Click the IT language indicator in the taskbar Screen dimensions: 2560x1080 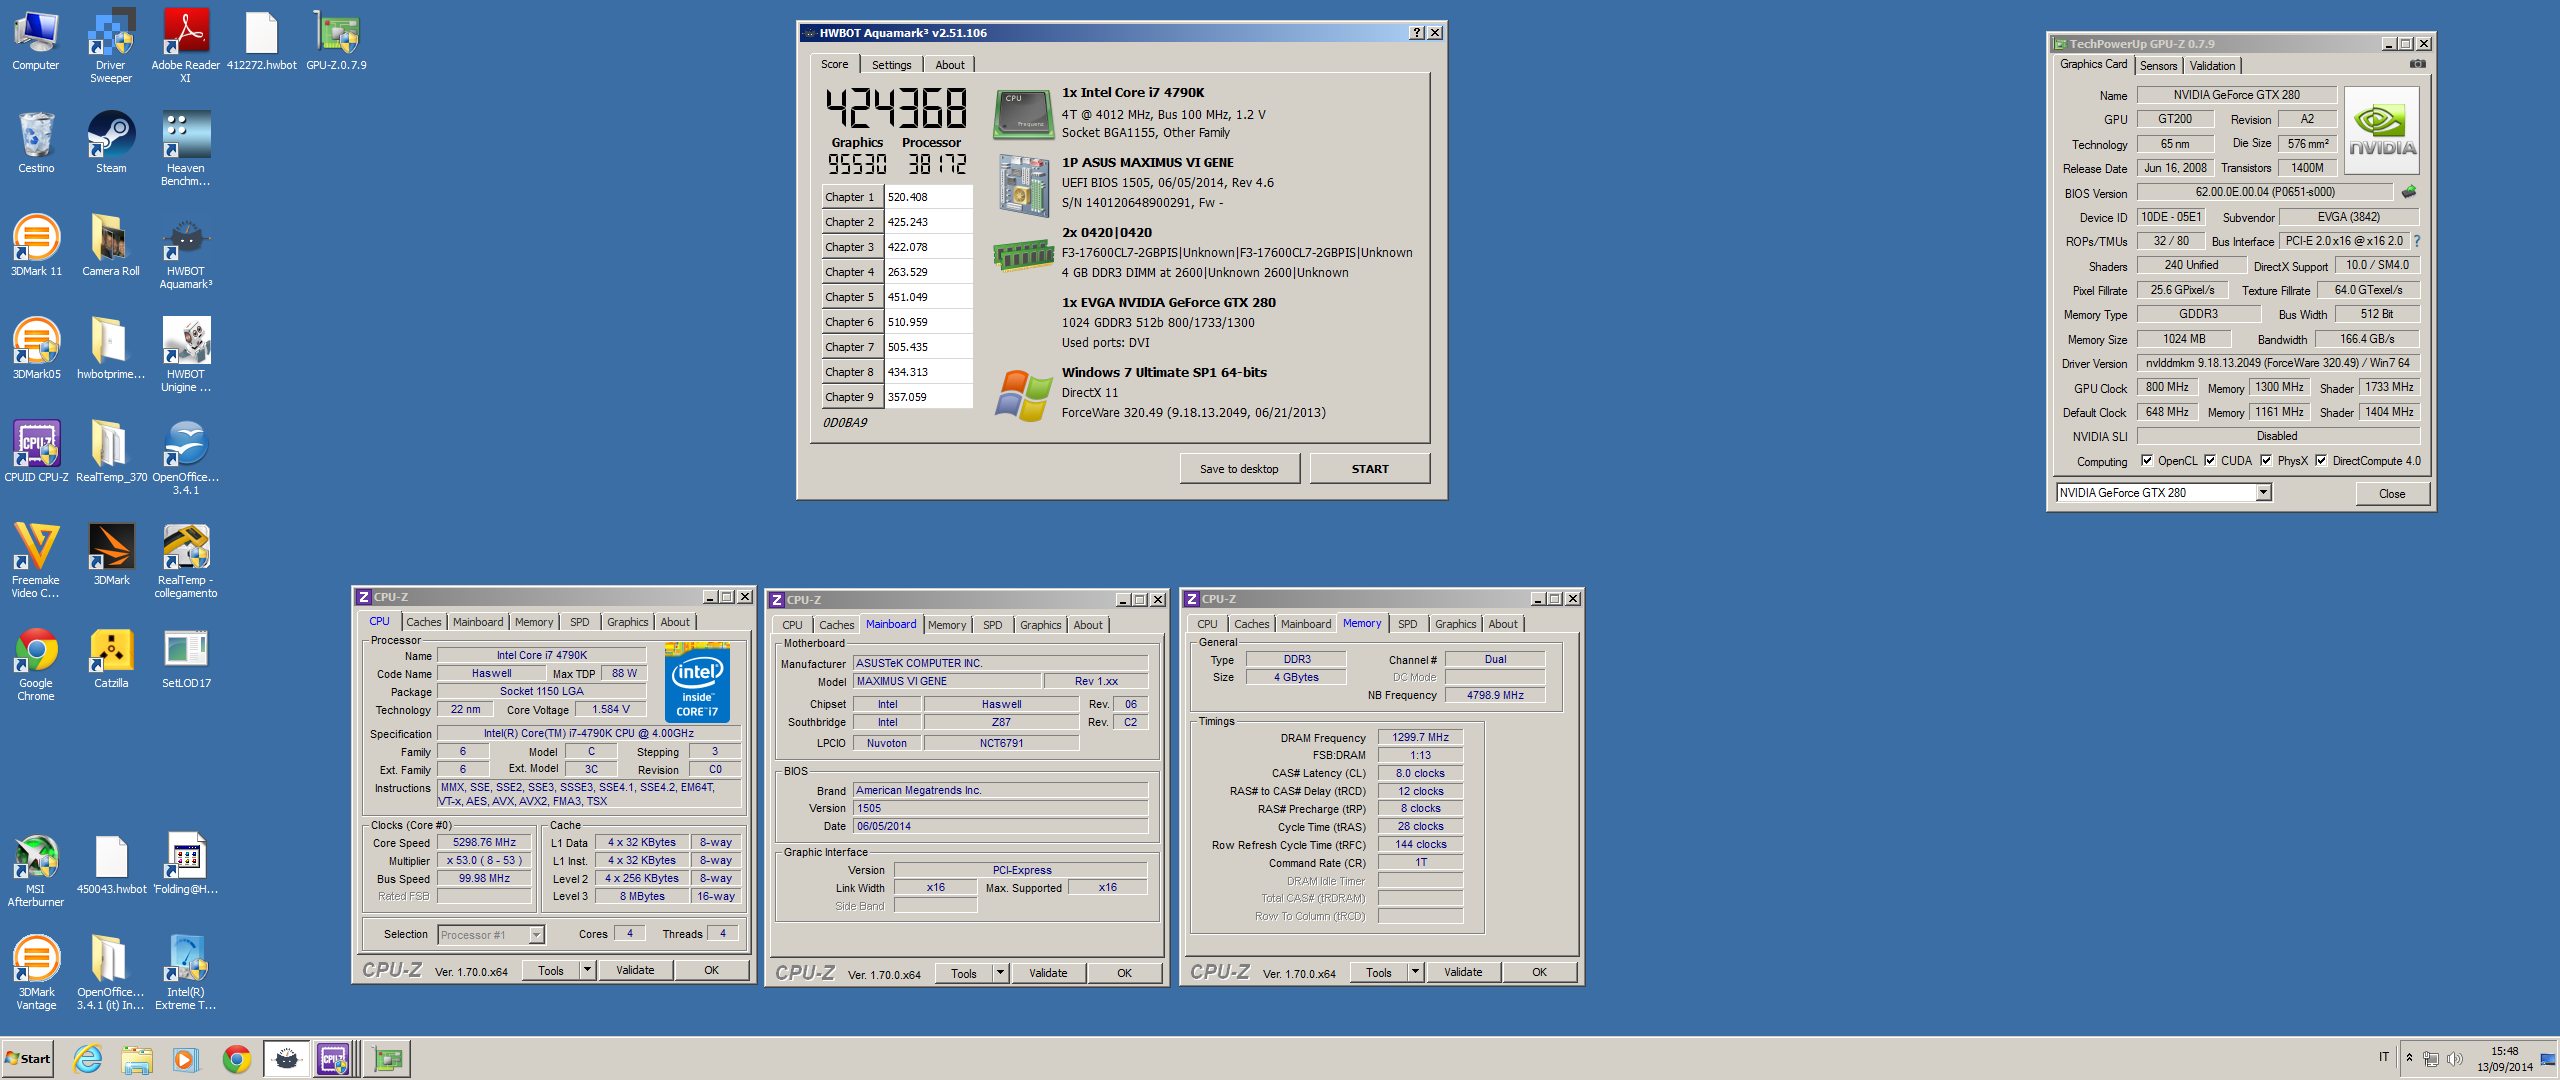(2384, 1057)
